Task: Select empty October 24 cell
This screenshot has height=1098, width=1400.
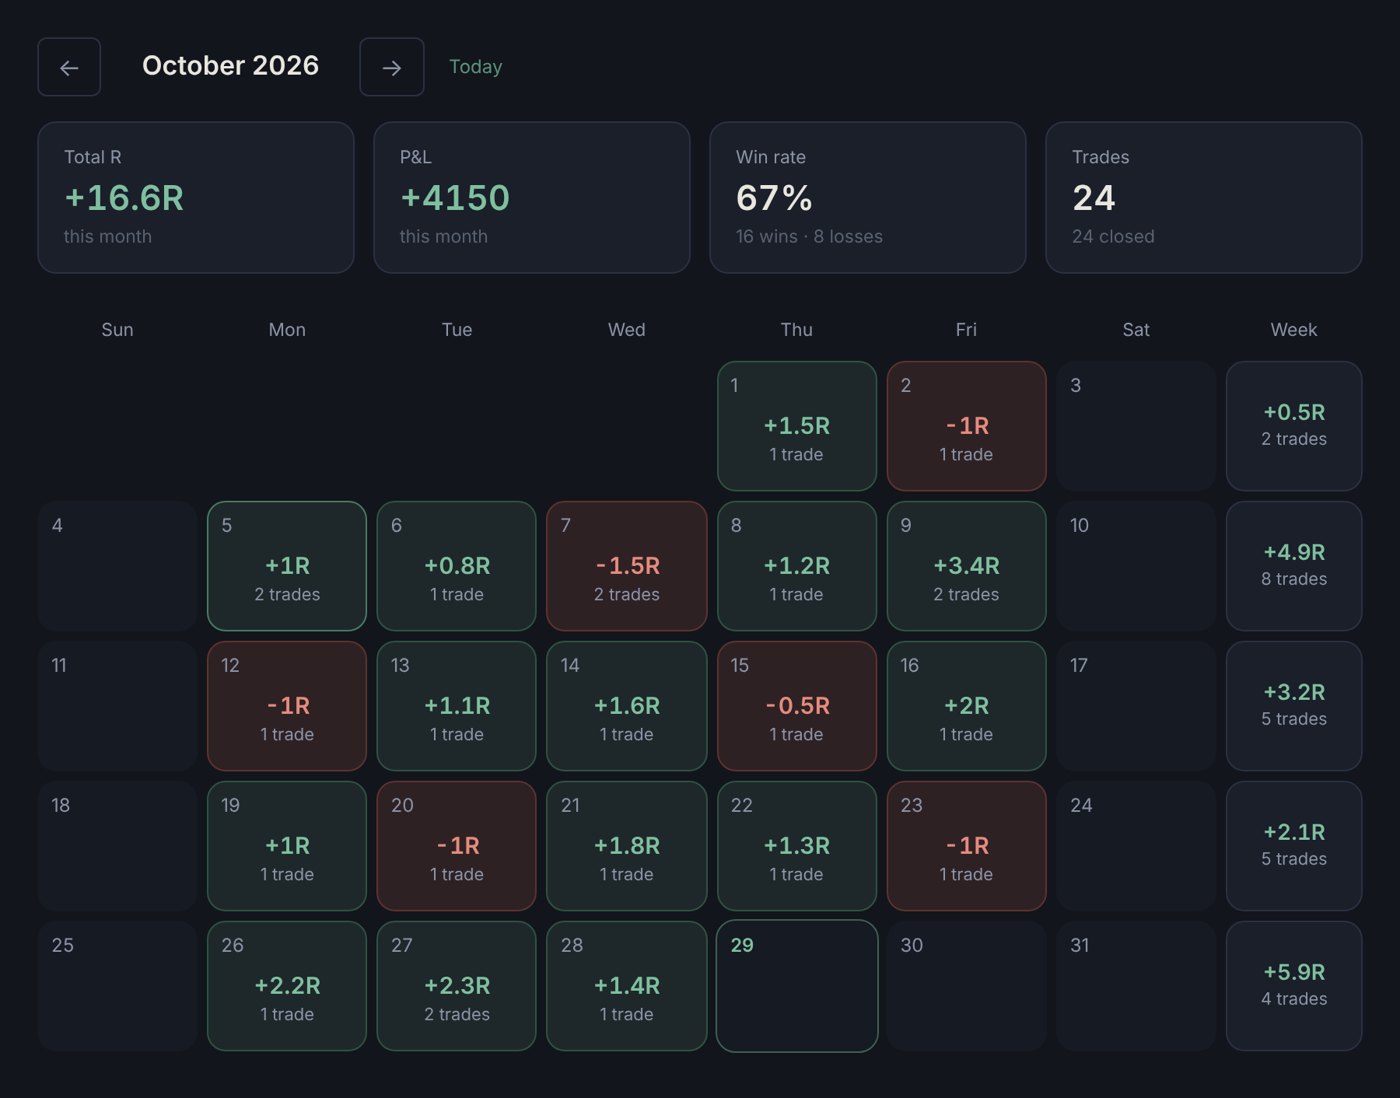Action: click(1136, 846)
